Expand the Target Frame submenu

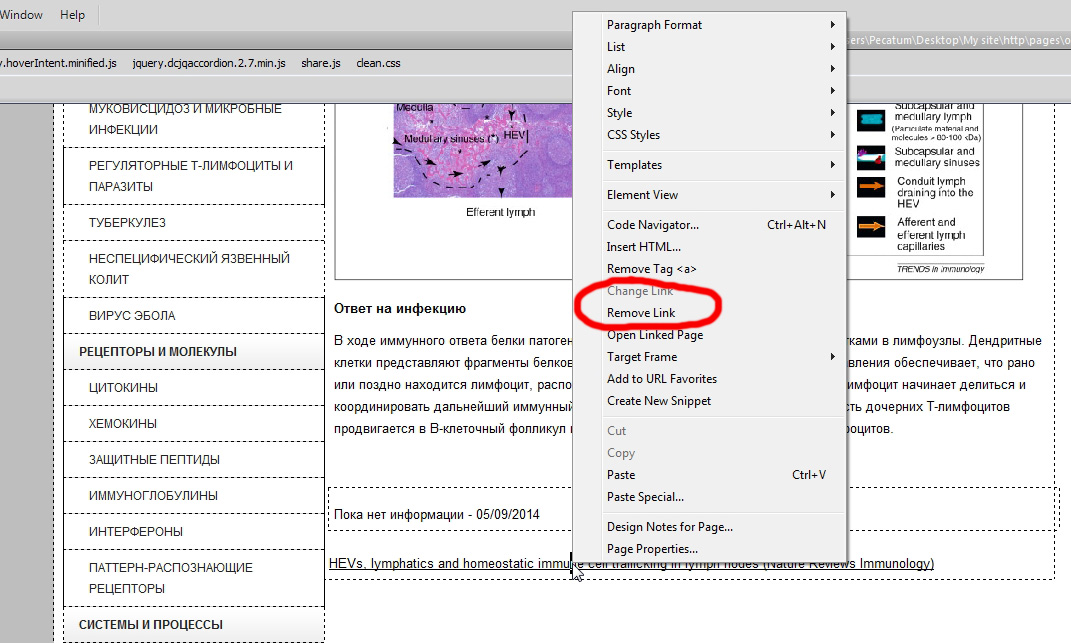pos(641,357)
